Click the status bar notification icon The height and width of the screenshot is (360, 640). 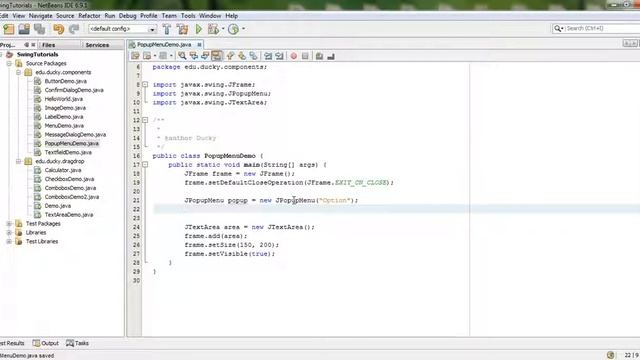611,355
